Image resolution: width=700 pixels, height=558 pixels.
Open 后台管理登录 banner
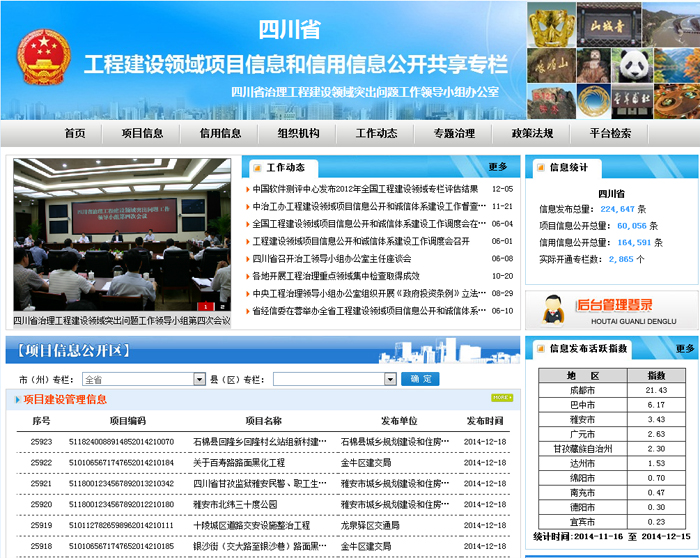612,309
